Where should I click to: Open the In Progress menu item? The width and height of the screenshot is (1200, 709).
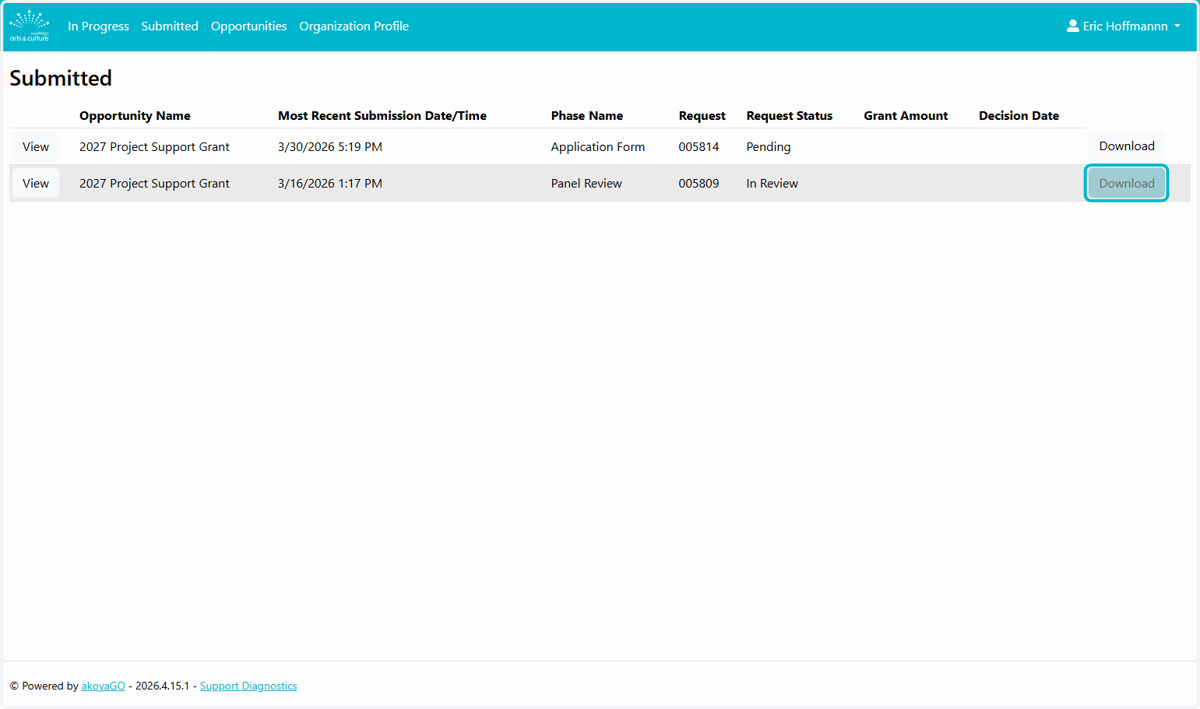pyautogui.click(x=98, y=26)
